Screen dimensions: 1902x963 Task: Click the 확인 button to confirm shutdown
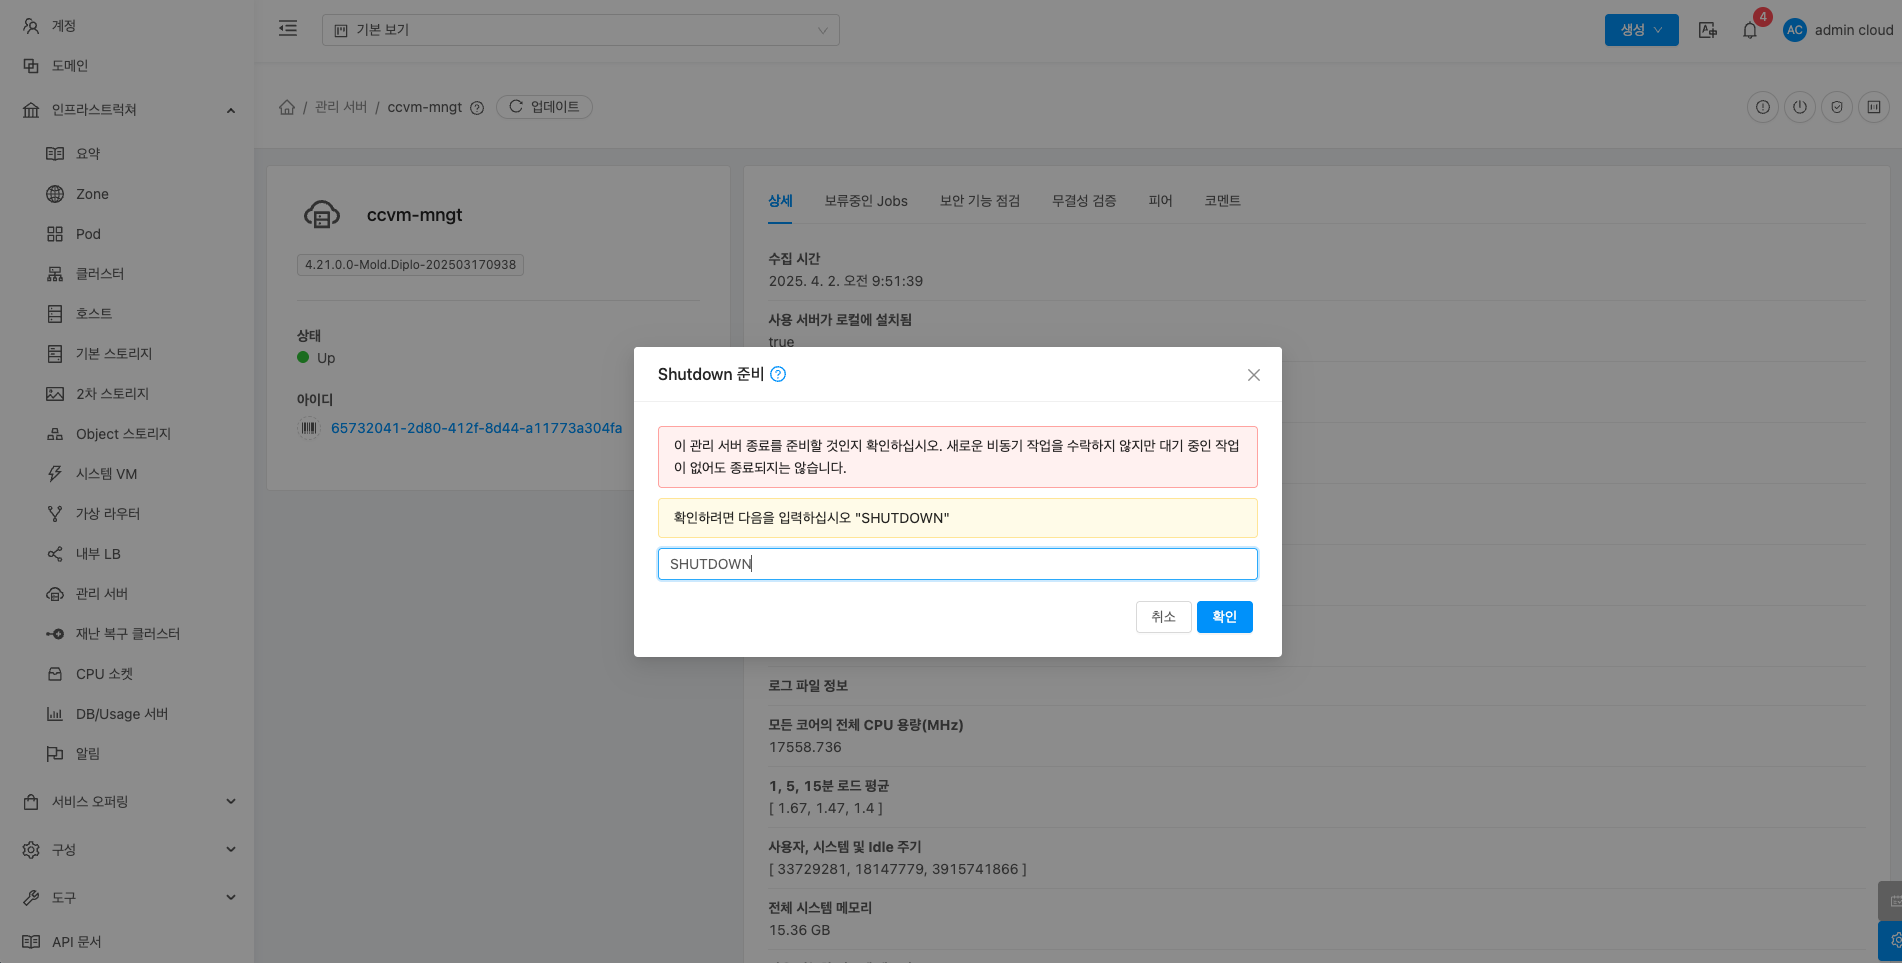(x=1224, y=617)
